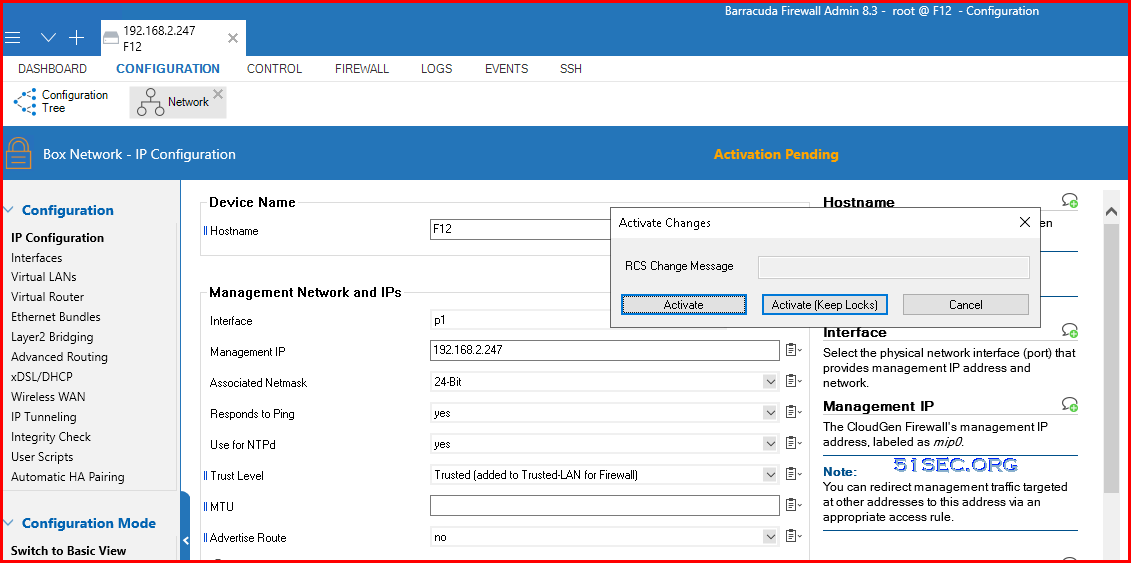Close the Network tab
1131x563 pixels.
click(219, 94)
